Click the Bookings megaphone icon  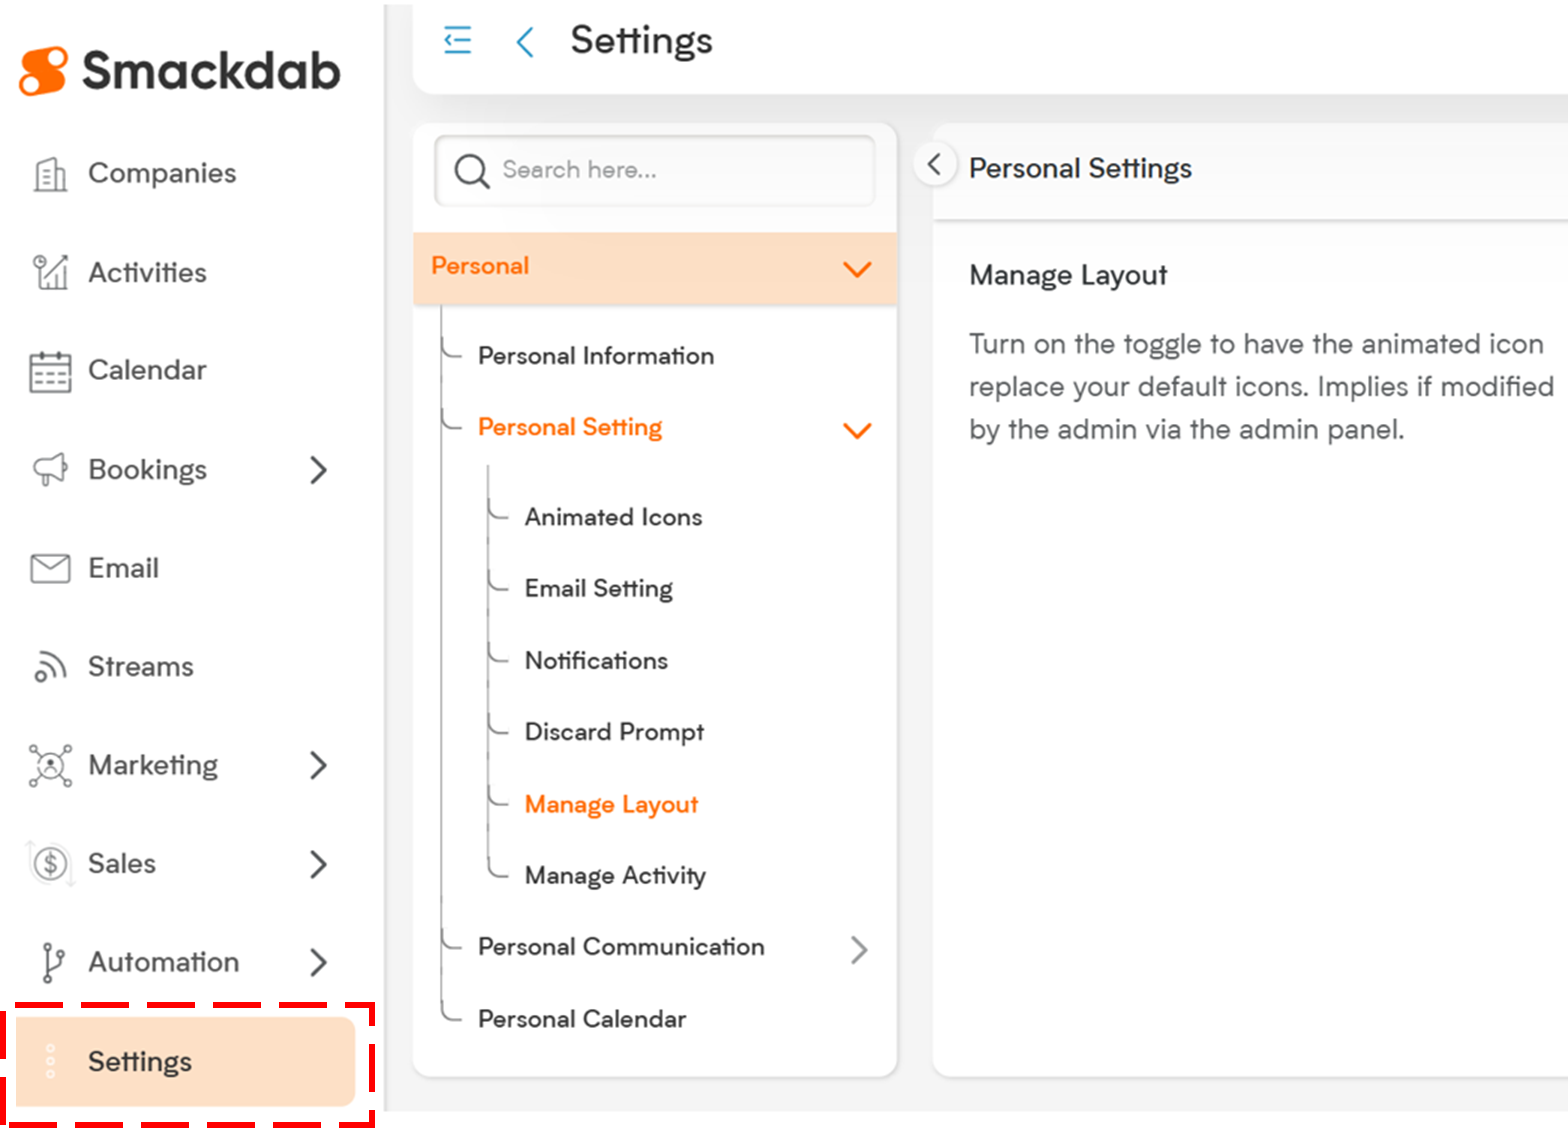tap(50, 469)
